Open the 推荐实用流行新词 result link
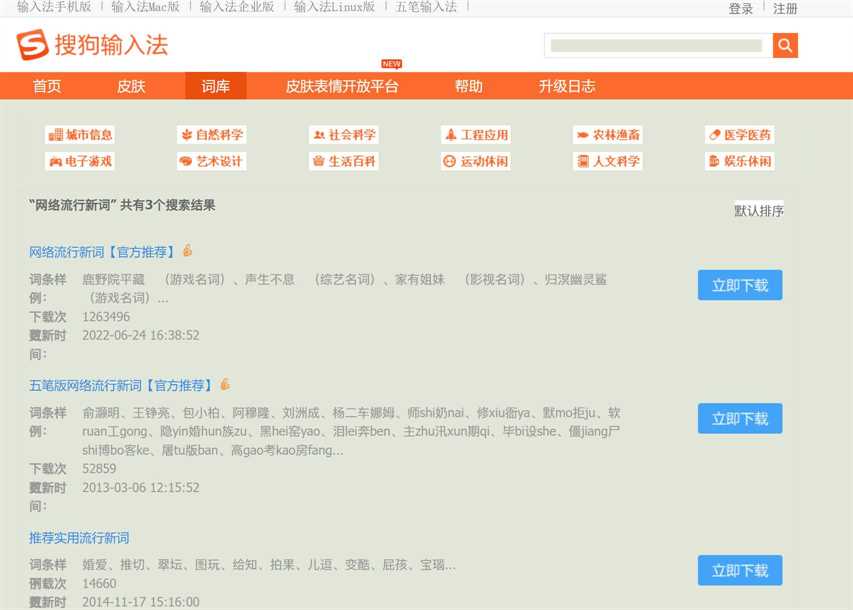 tap(79, 538)
